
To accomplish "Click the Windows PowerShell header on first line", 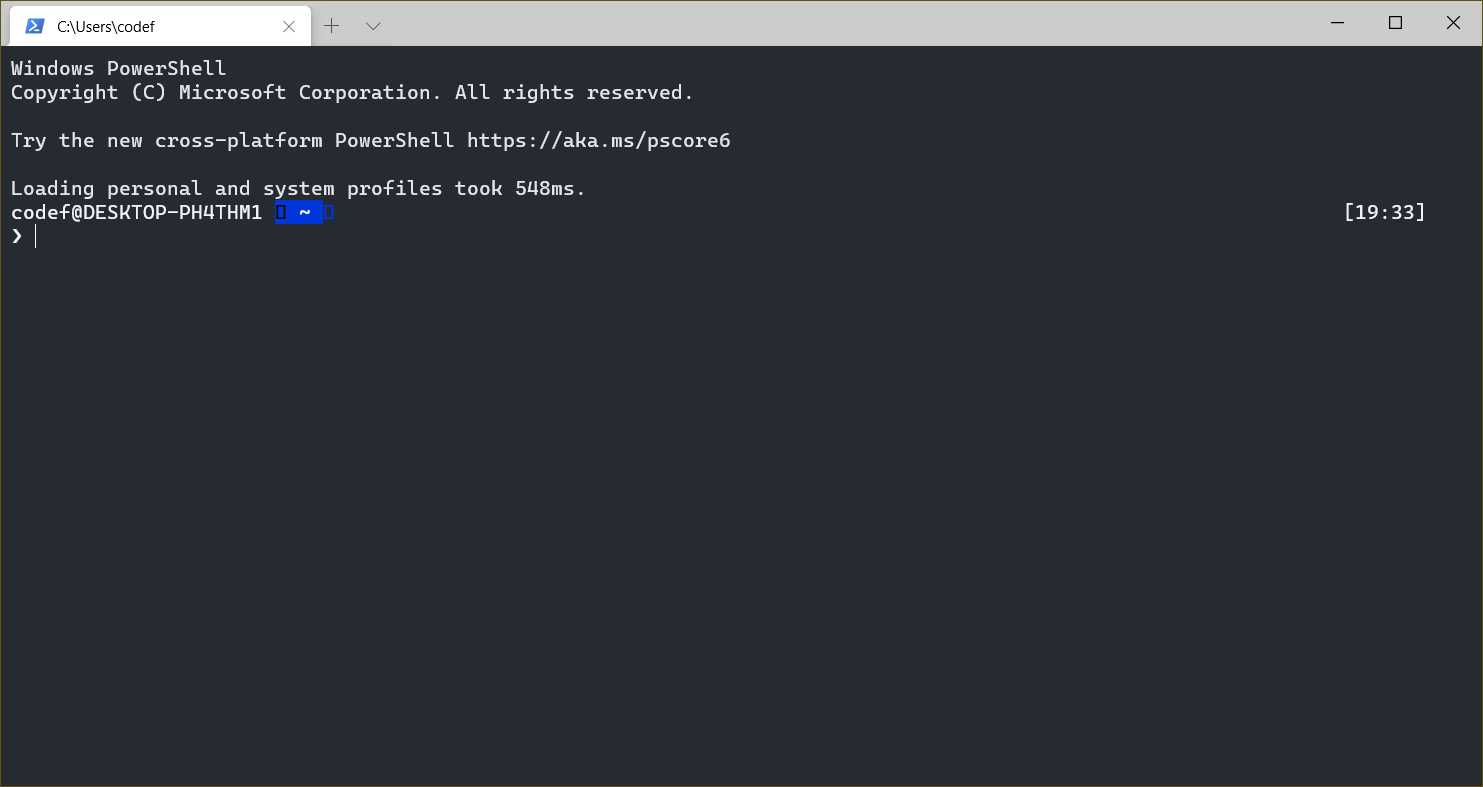I will pyautogui.click(x=118, y=69).
